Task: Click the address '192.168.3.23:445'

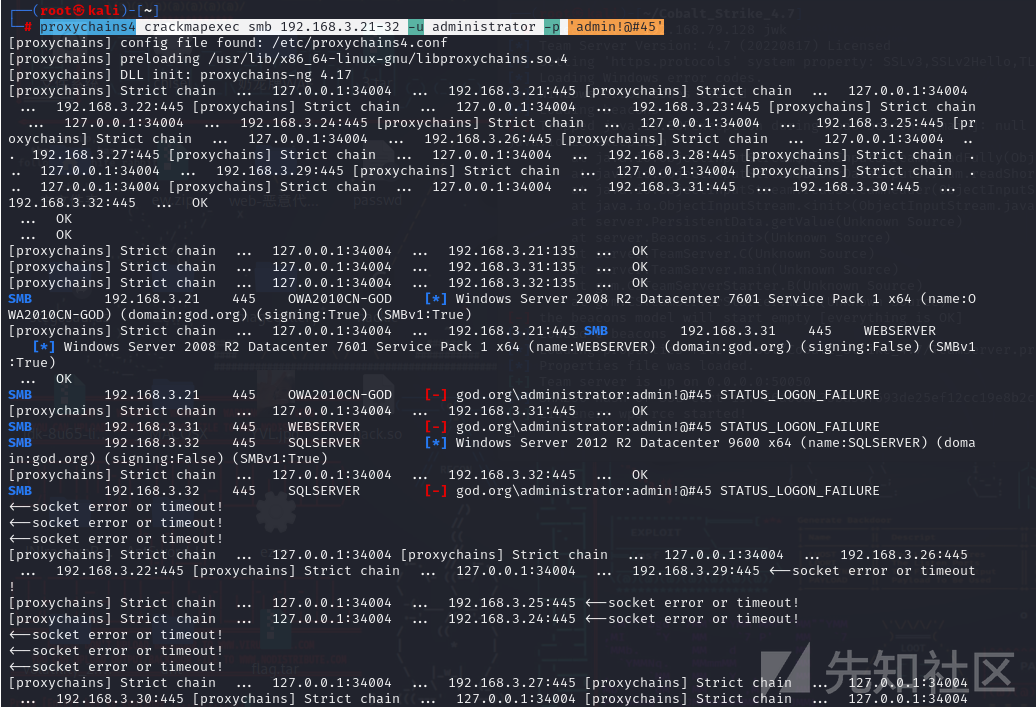Action: tap(696, 106)
